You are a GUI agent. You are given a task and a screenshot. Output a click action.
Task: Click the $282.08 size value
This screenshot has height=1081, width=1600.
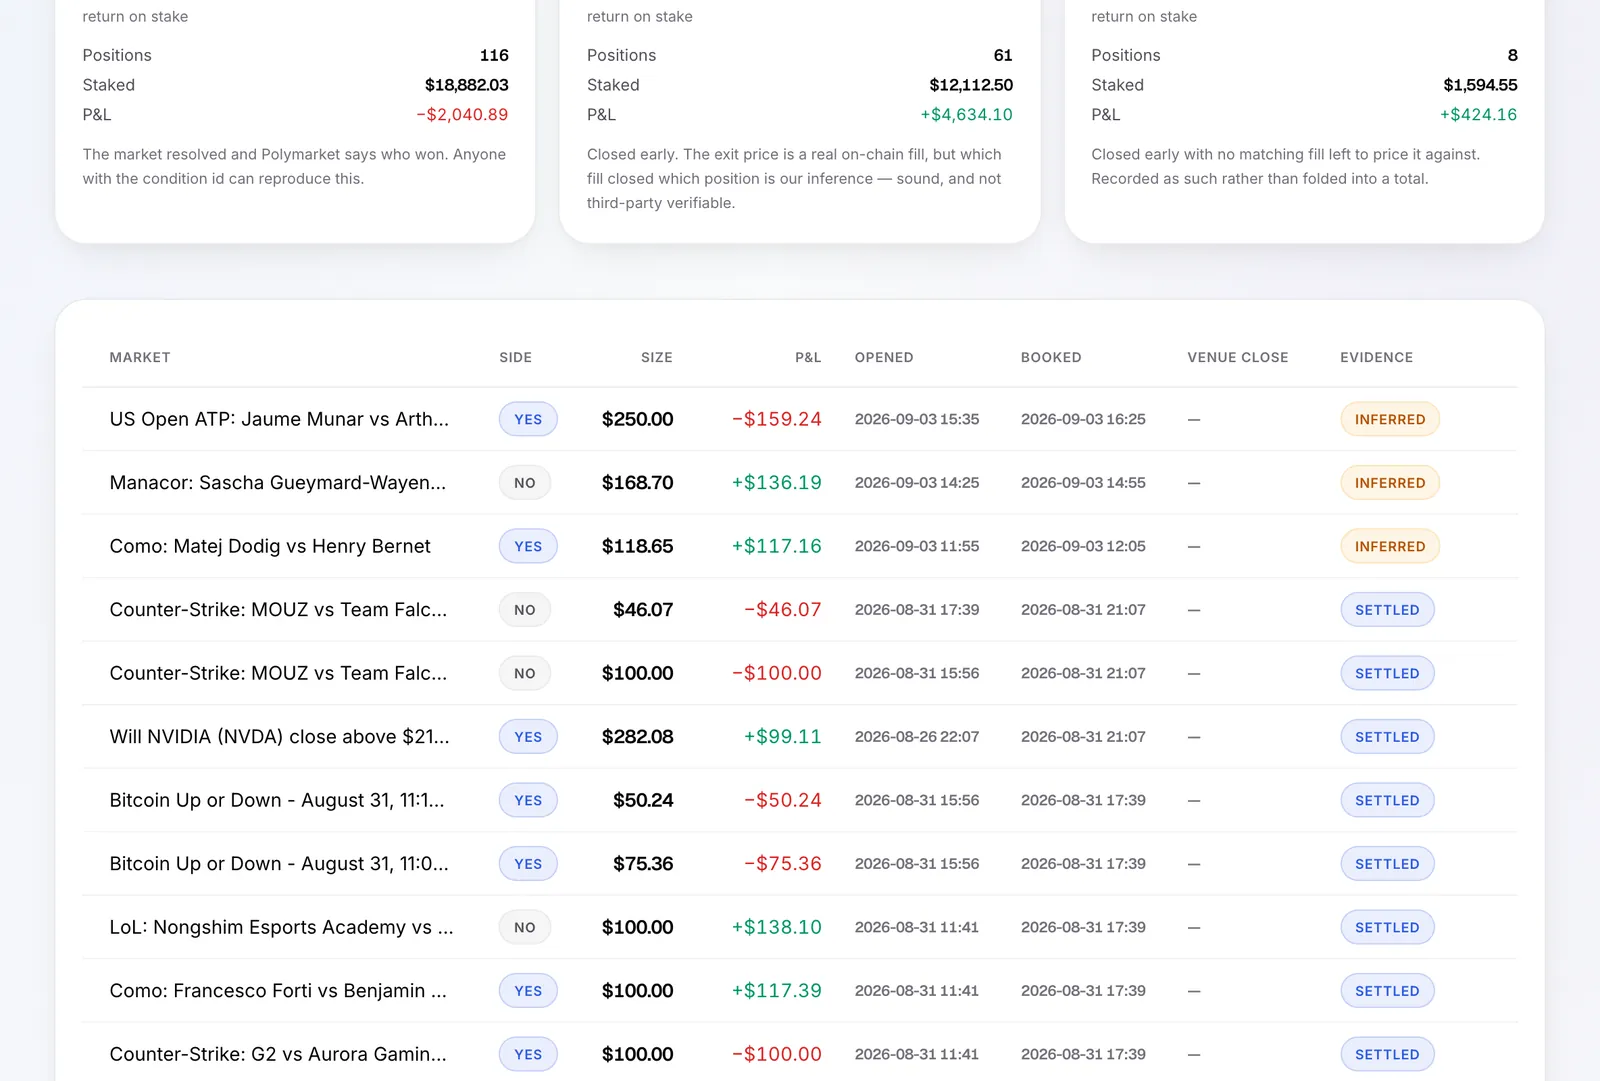(637, 737)
